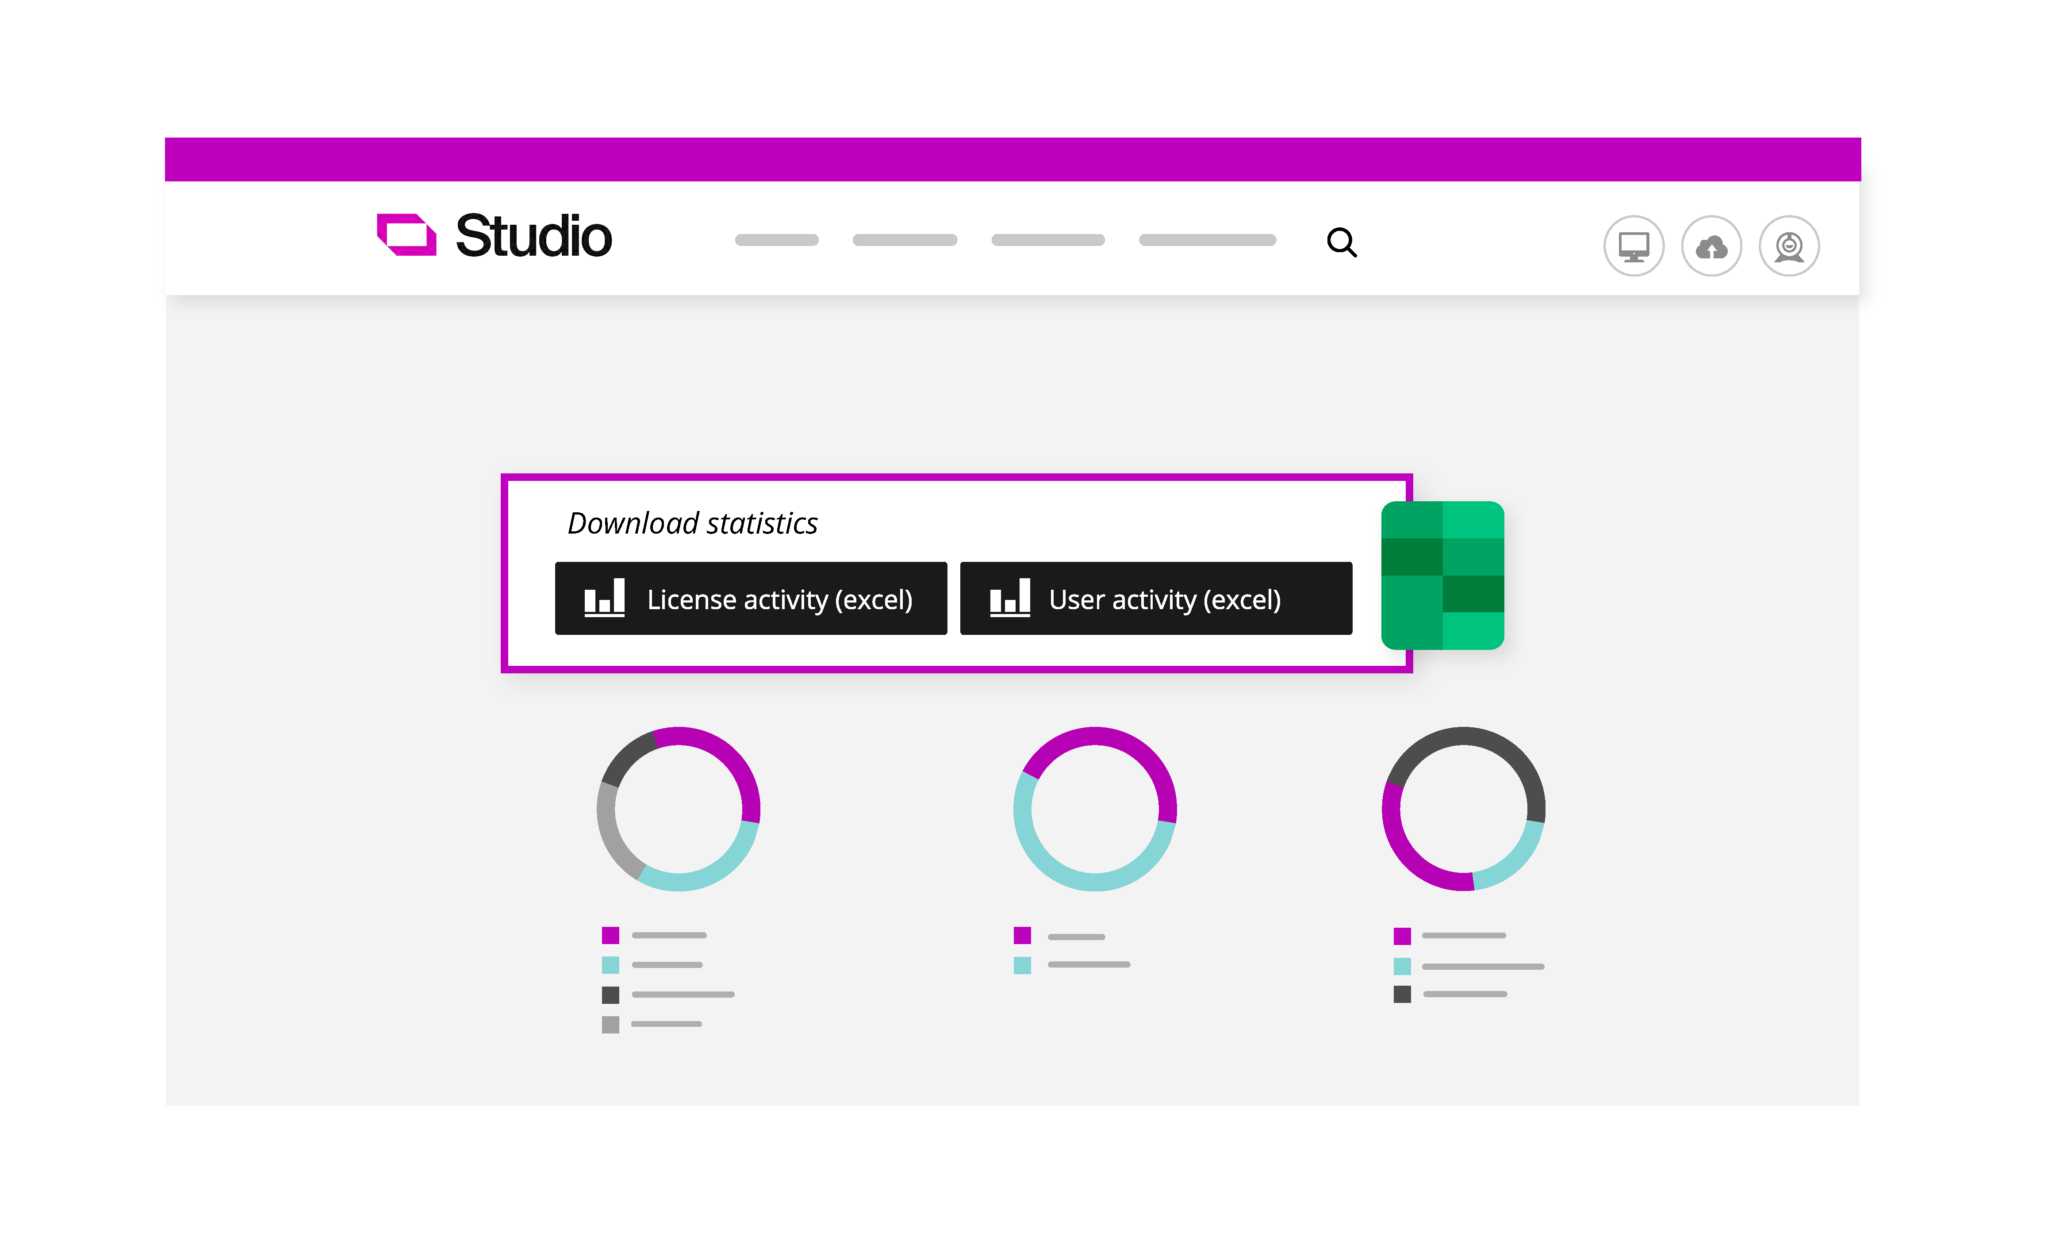Viewport: 2048px width, 1233px height.
Task: Click light gray legend swatch under left chart
Action: pyautogui.click(x=610, y=1024)
